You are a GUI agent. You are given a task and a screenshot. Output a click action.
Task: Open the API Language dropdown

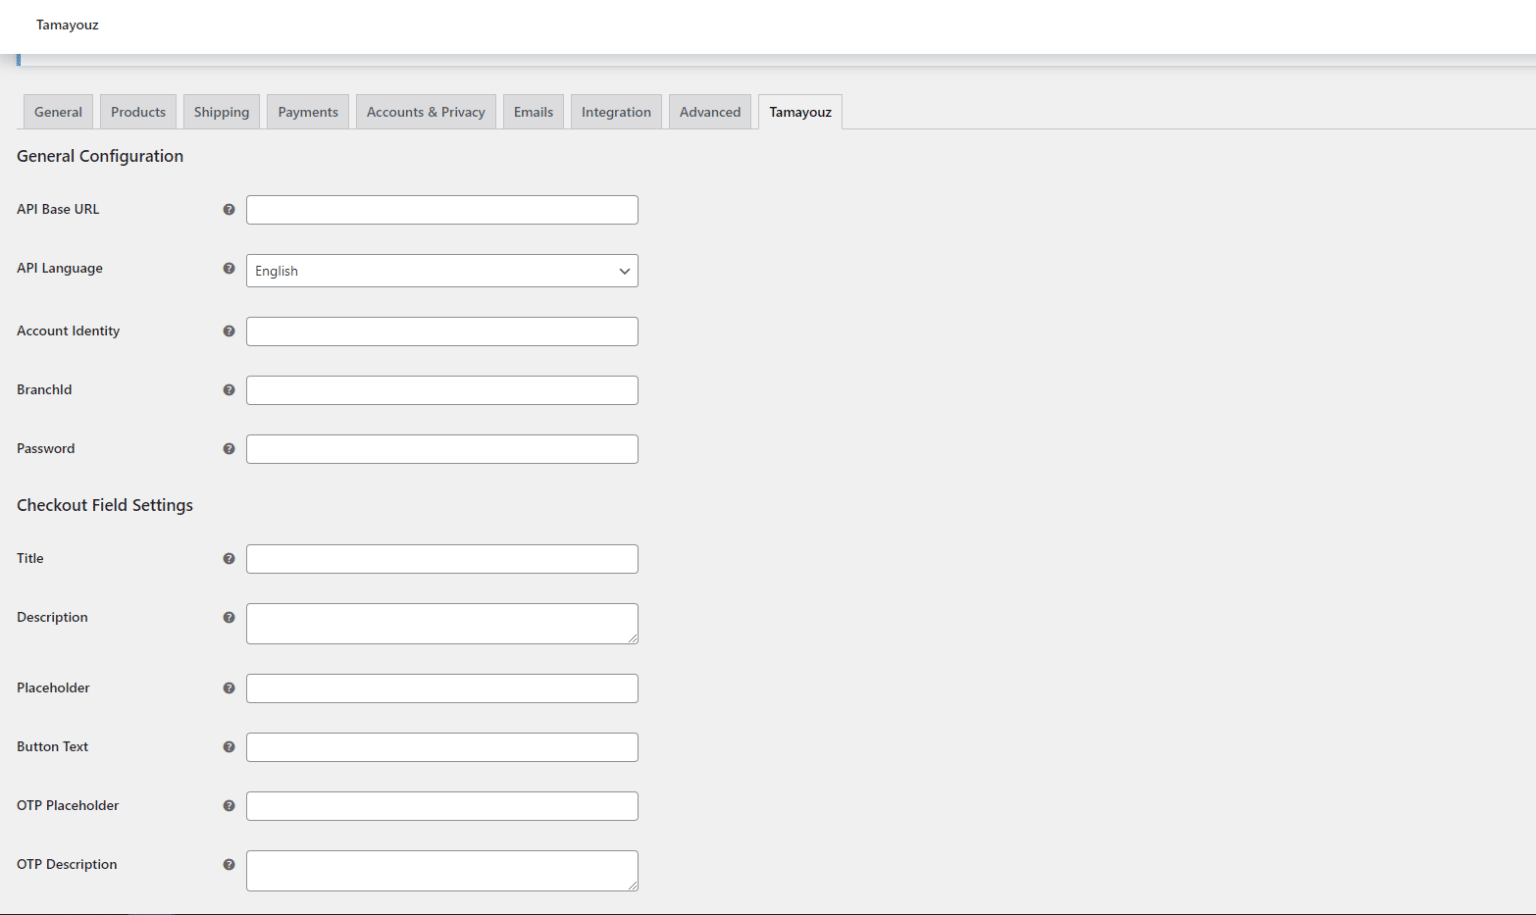click(x=442, y=271)
